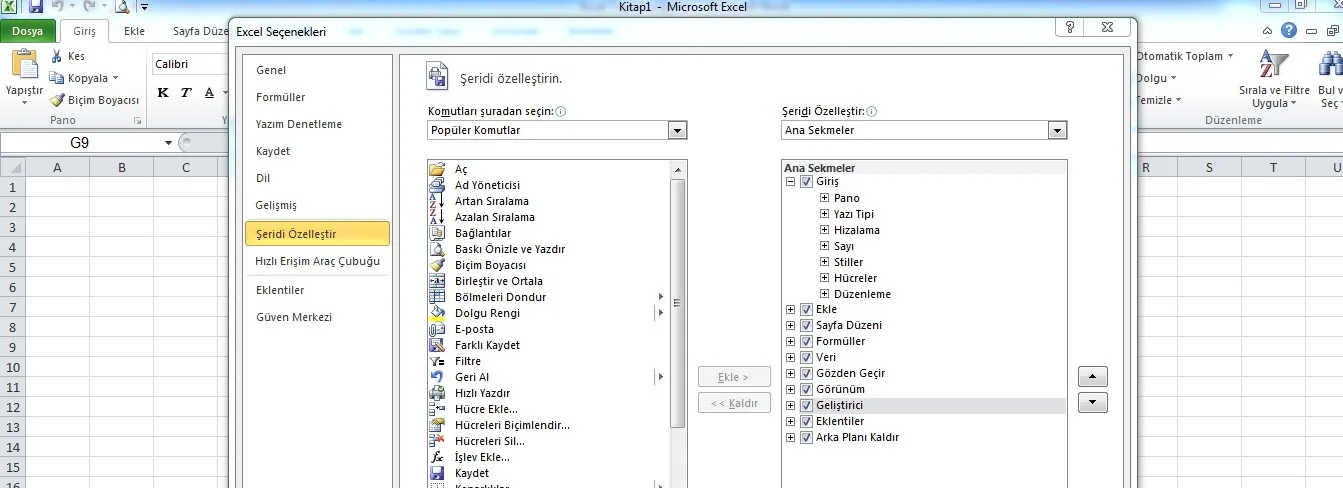
Task: Click the Filtre funnel icon
Action: tap(436, 361)
